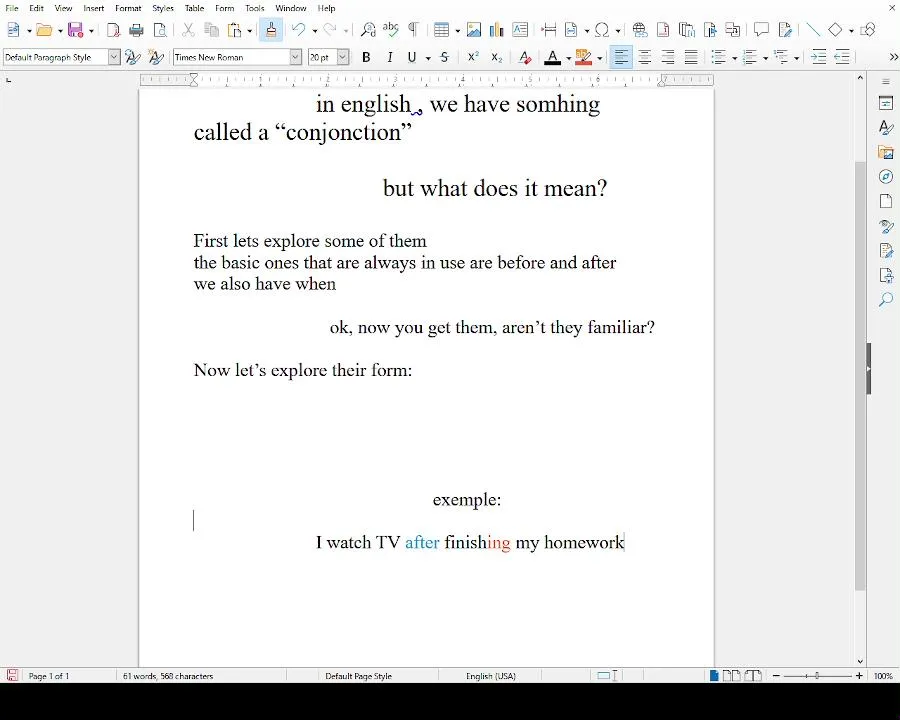Expand underline style dropdown arrow
The height and width of the screenshot is (720, 900).
[x=428, y=58]
